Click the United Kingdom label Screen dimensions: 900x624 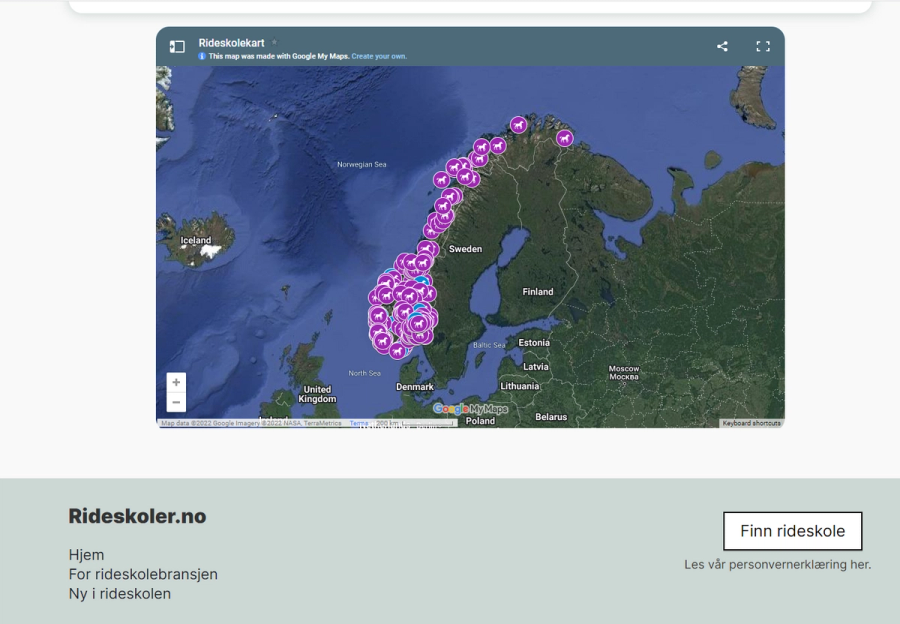[x=317, y=394]
